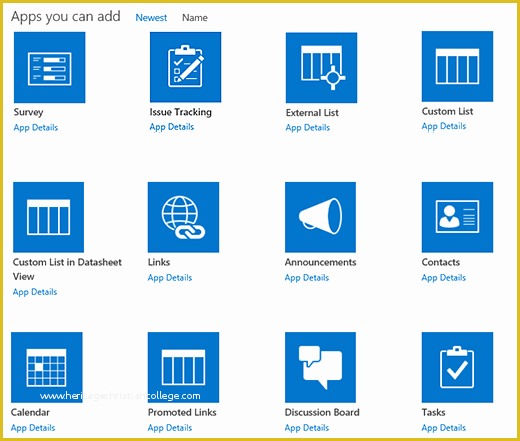This screenshot has height=441, width=520.
Task: Open App Details for Survey
Action: (36, 128)
